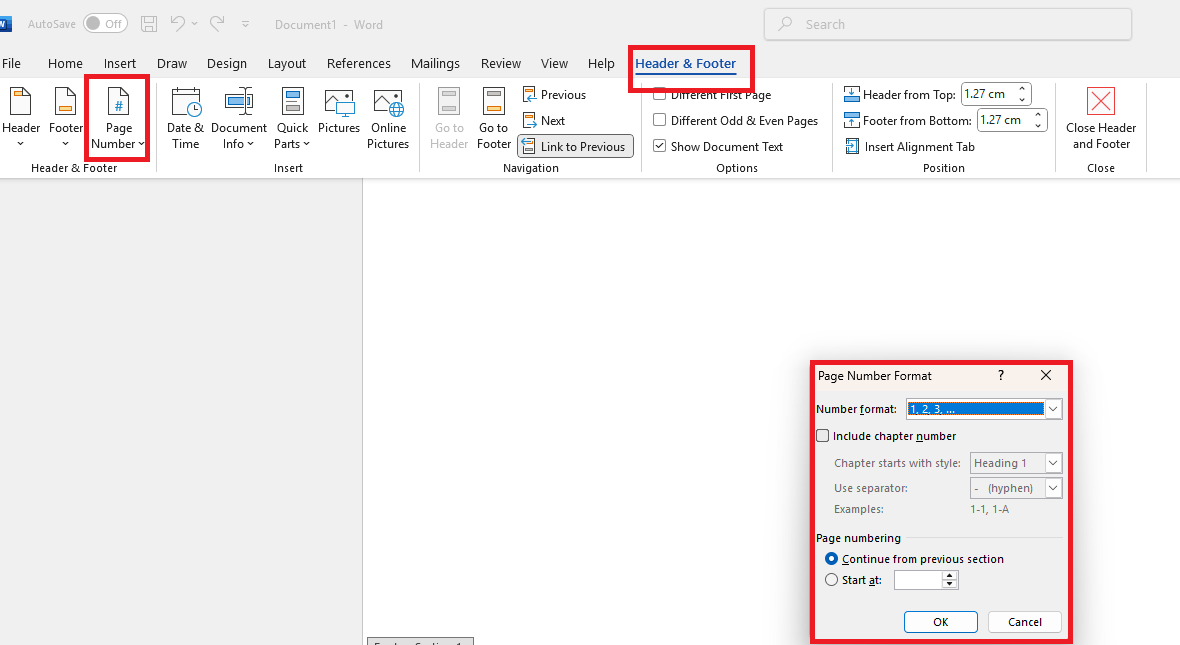Switch to the Layout tab

tap(287, 63)
